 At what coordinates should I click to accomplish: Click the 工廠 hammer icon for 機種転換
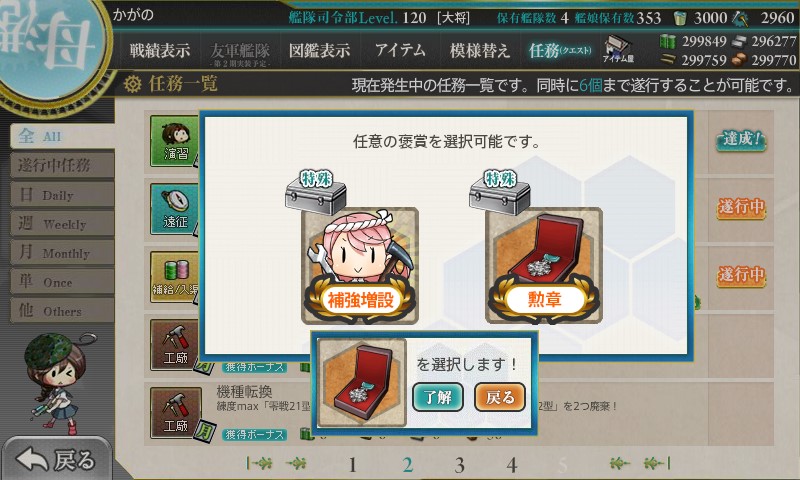pyautogui.click(x=176, y=413)
